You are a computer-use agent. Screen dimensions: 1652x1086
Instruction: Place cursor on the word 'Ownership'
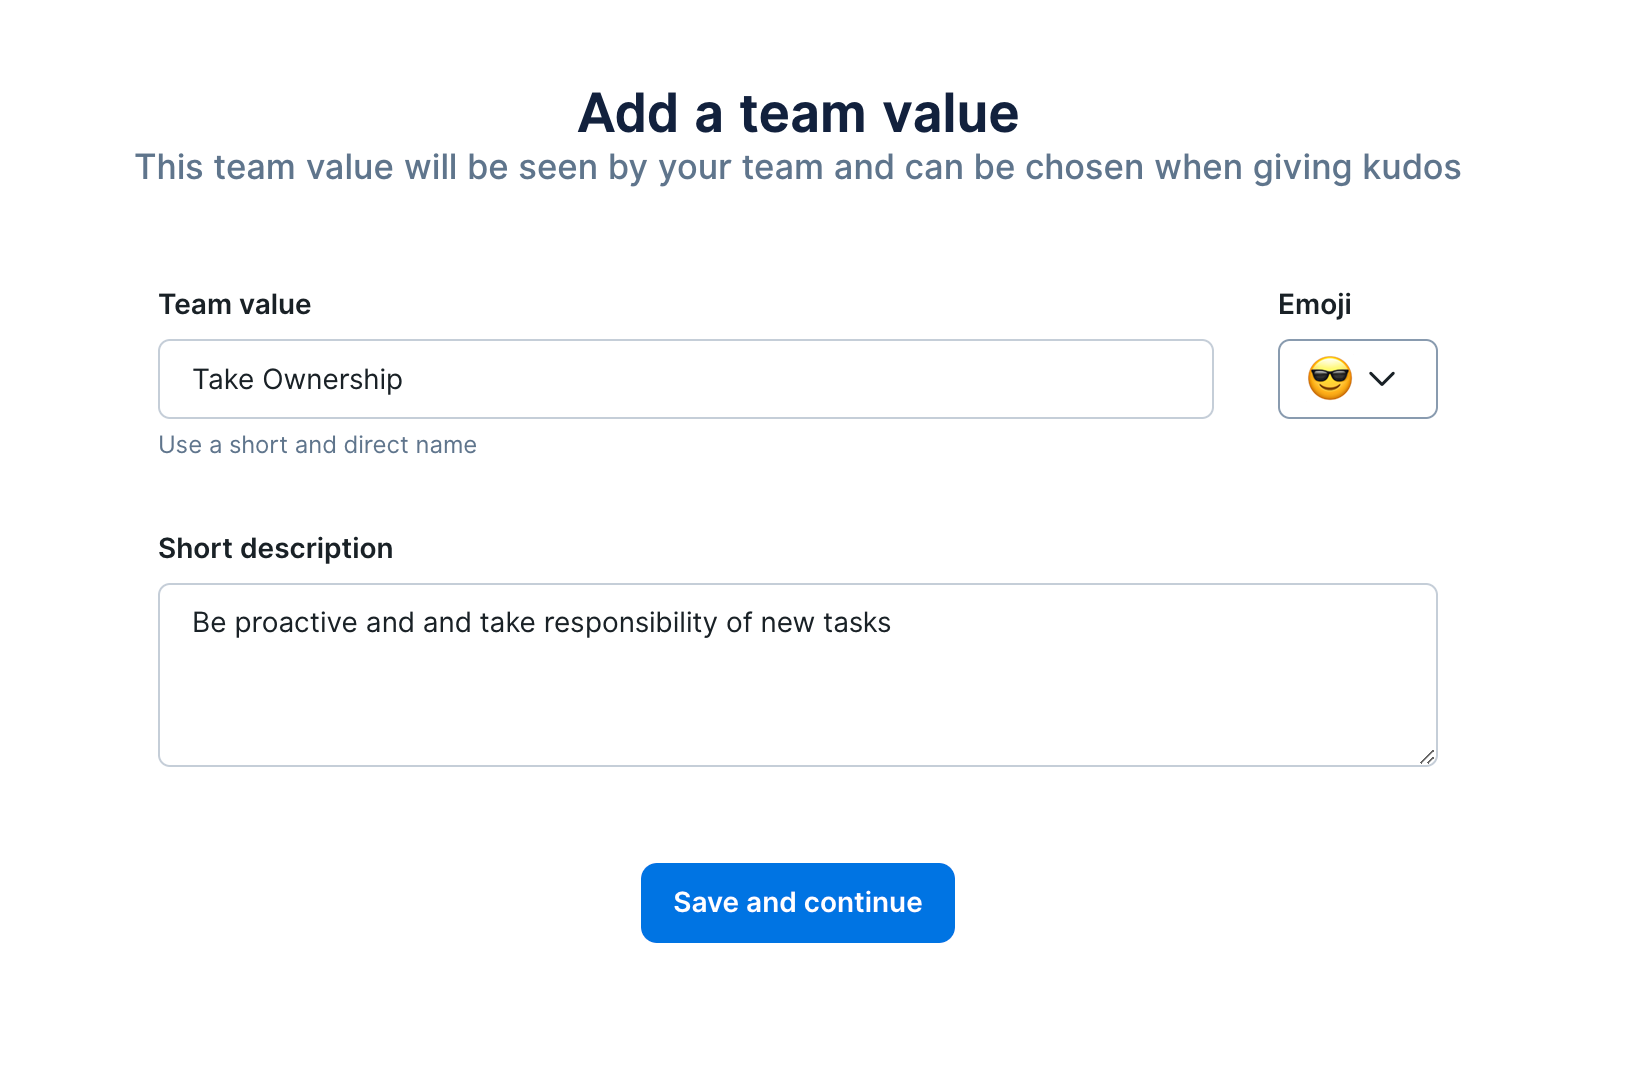click(x=332, y=380)
